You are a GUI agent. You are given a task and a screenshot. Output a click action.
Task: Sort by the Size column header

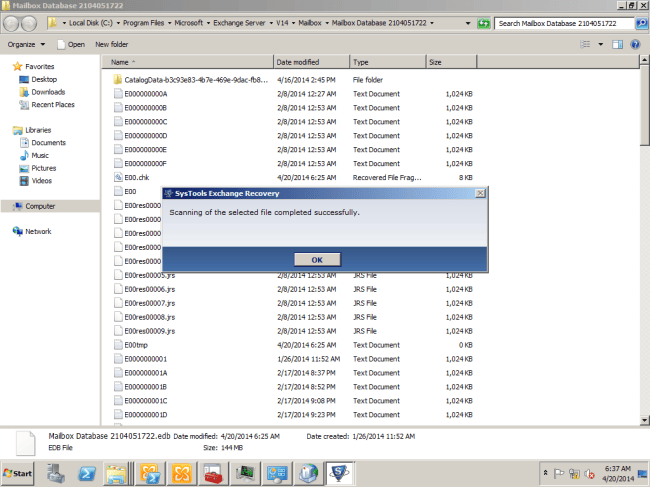[451, 62]
